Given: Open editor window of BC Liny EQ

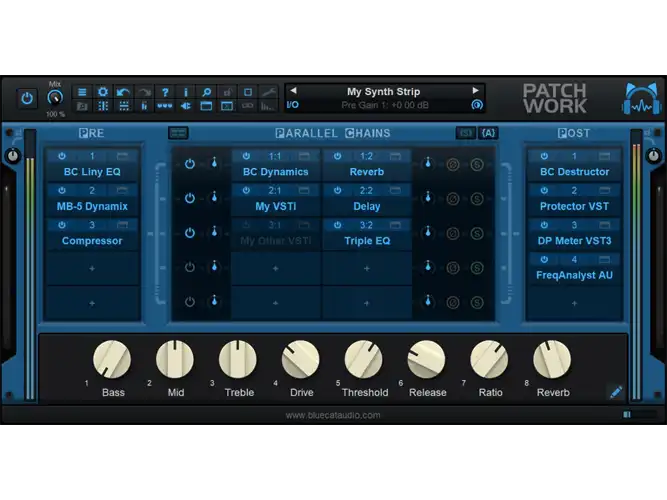Looking at the screenshot, I should click(122, 156).
